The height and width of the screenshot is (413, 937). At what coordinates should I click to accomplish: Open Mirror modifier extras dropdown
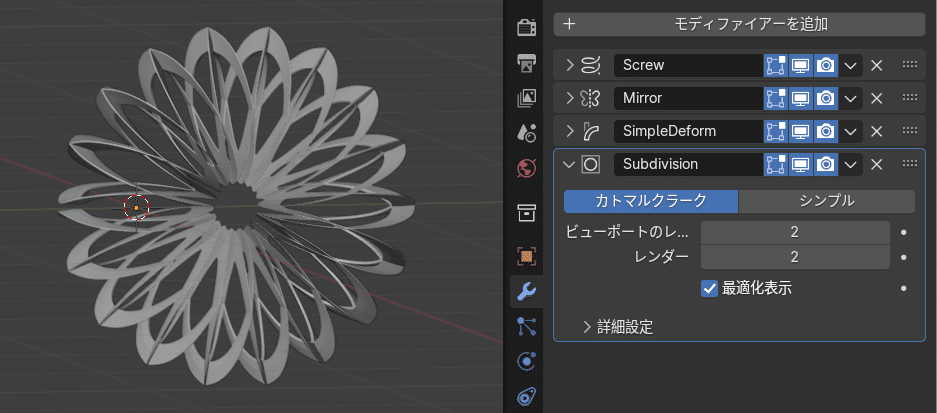pos(851,98)
